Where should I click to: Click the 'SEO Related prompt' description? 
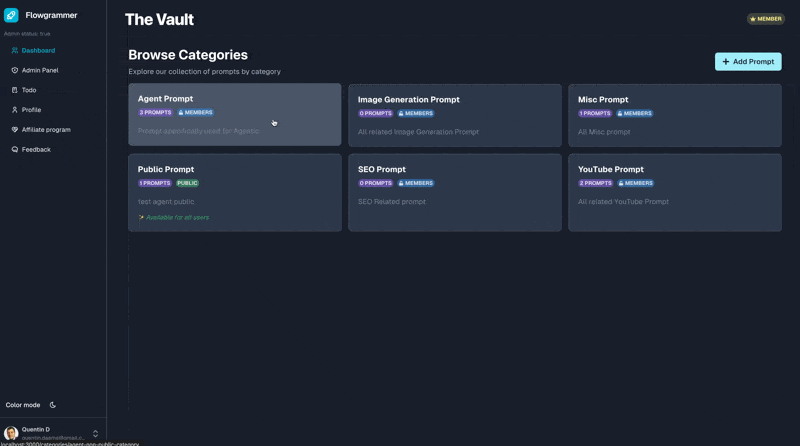(392, 202)
